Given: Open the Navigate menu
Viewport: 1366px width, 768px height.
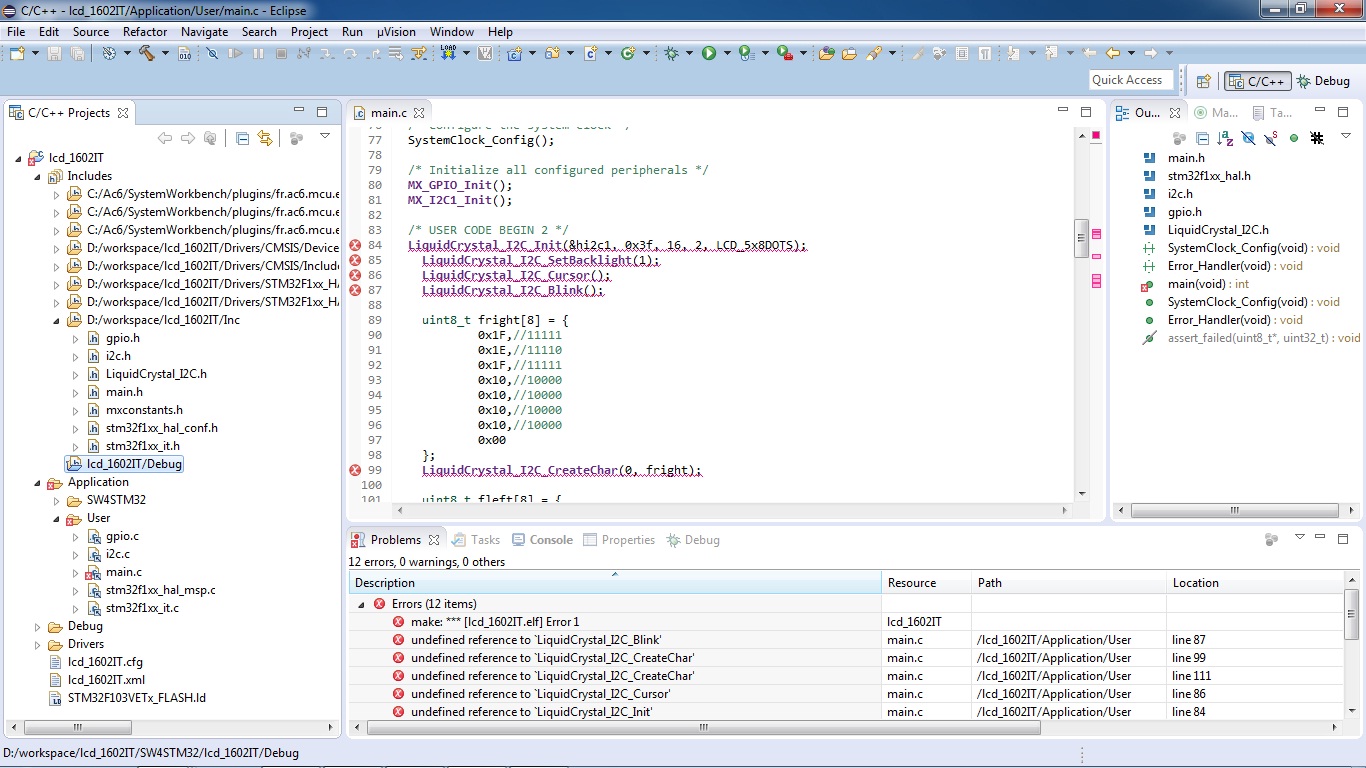Looking at the screenshot, I should (204, 31).
